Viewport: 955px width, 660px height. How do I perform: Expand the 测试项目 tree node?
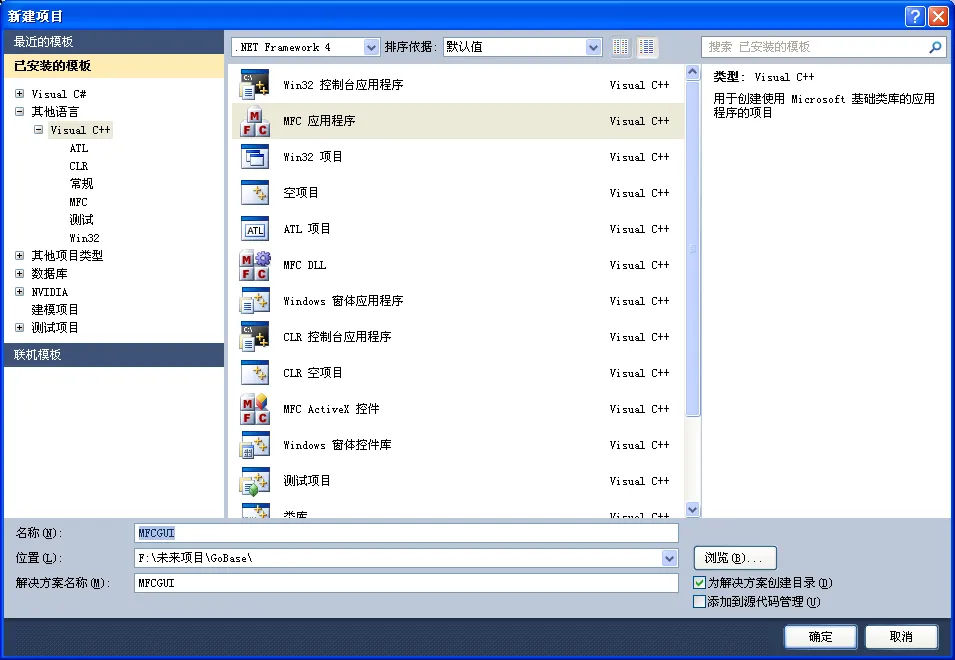pyautogui.click(x=19, y=328)
